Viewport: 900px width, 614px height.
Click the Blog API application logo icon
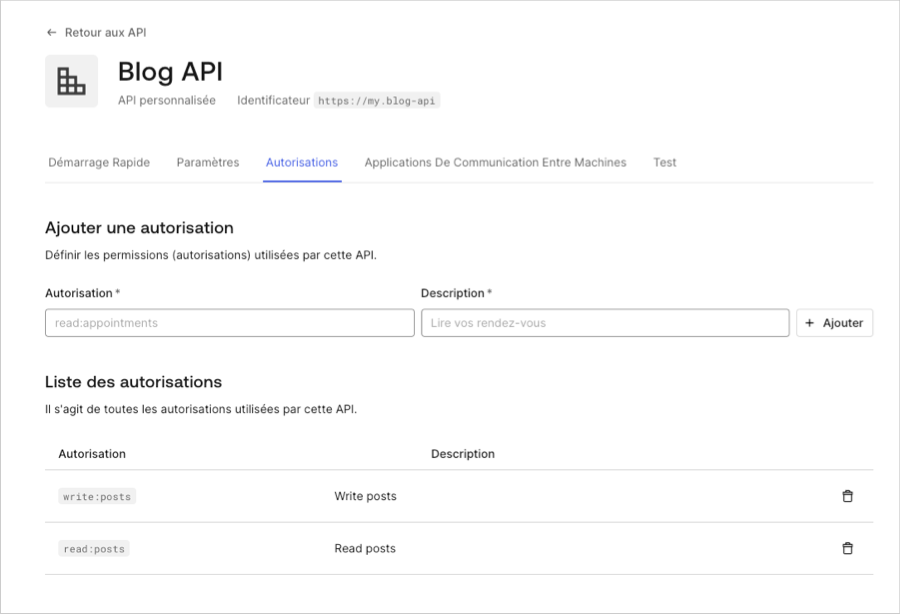(x=71, y=80)
